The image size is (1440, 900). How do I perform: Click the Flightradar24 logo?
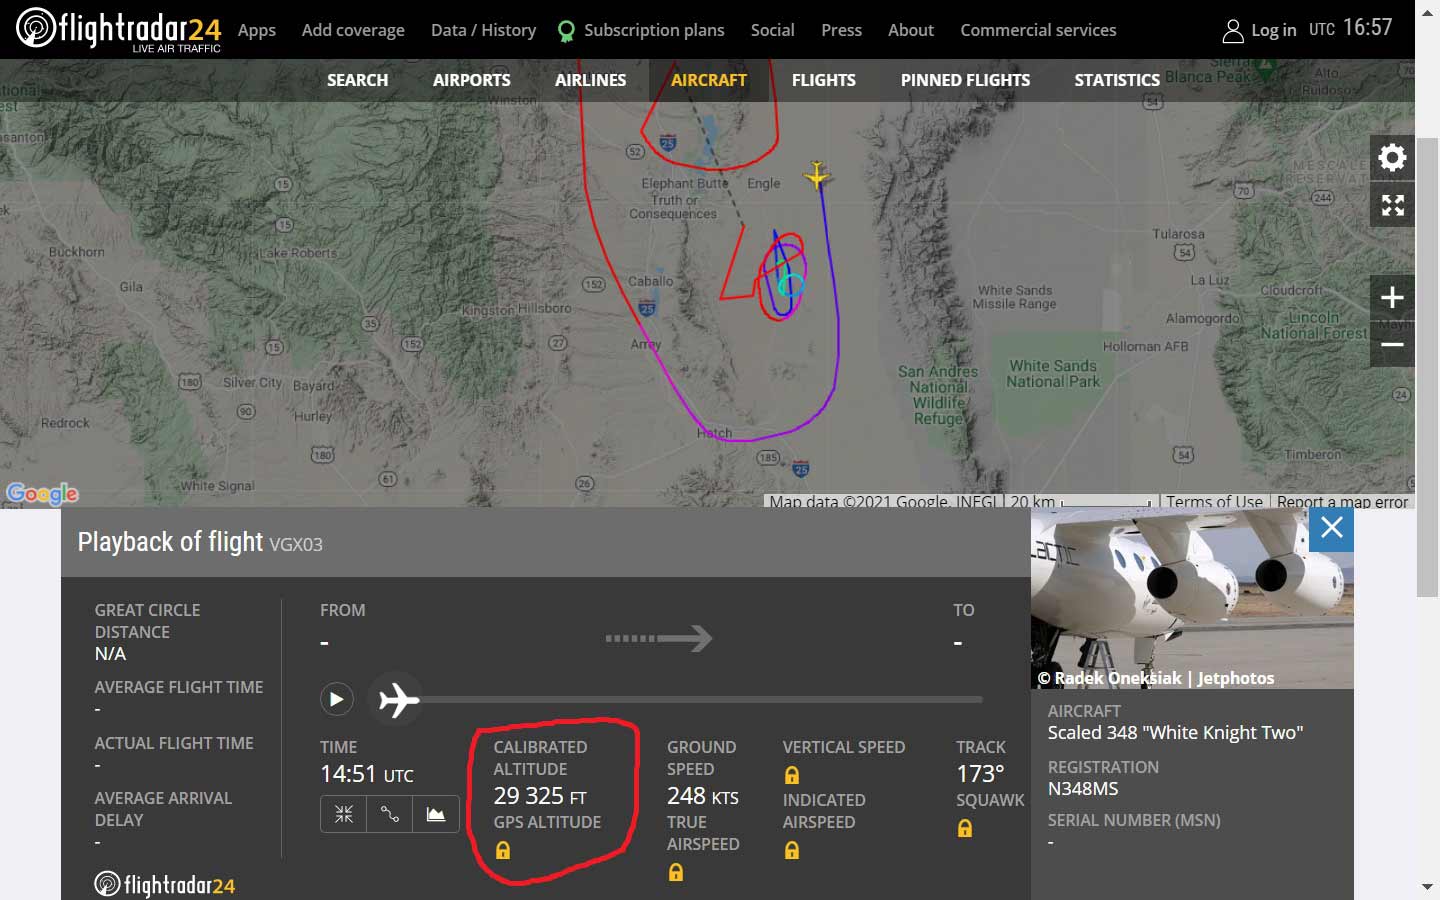pyautogui.click(x=119, y=29)
